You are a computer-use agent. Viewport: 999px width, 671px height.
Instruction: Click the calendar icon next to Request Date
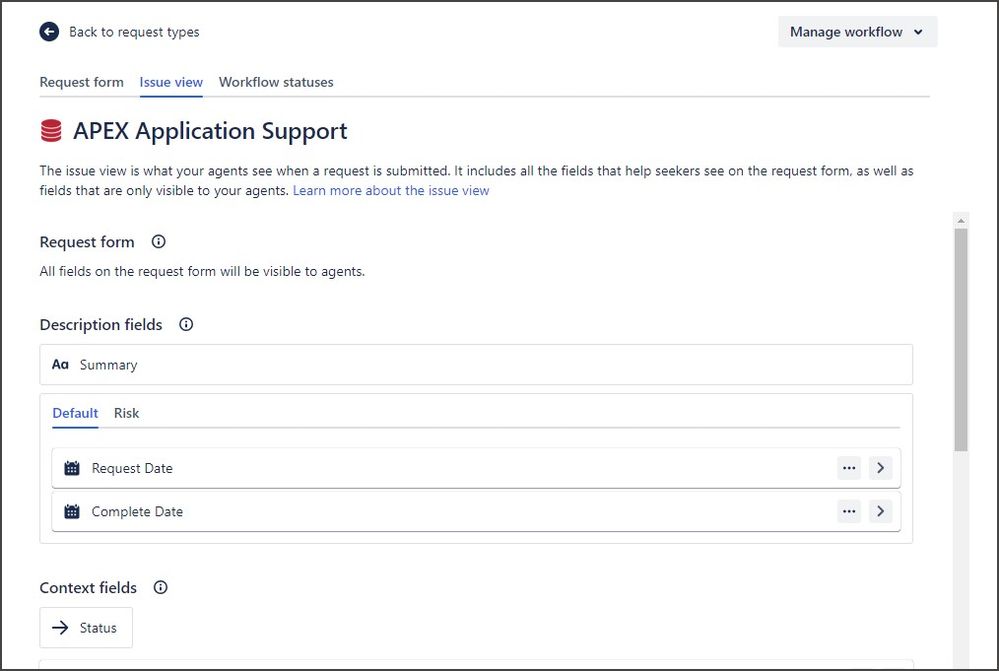point(71,467)
